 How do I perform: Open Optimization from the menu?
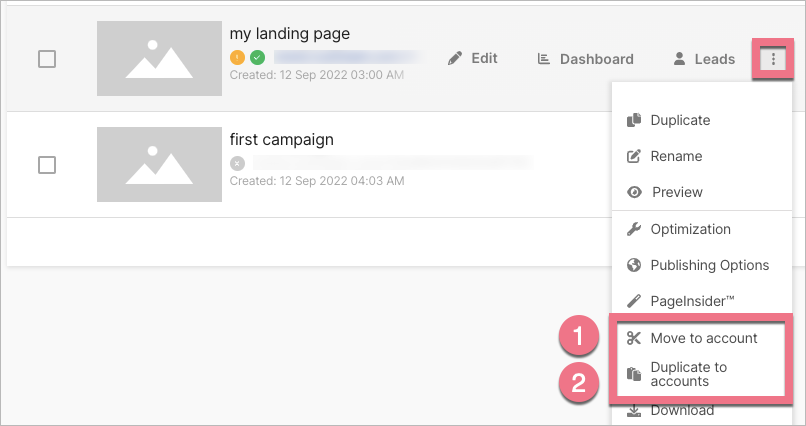[x=690, y=229]
